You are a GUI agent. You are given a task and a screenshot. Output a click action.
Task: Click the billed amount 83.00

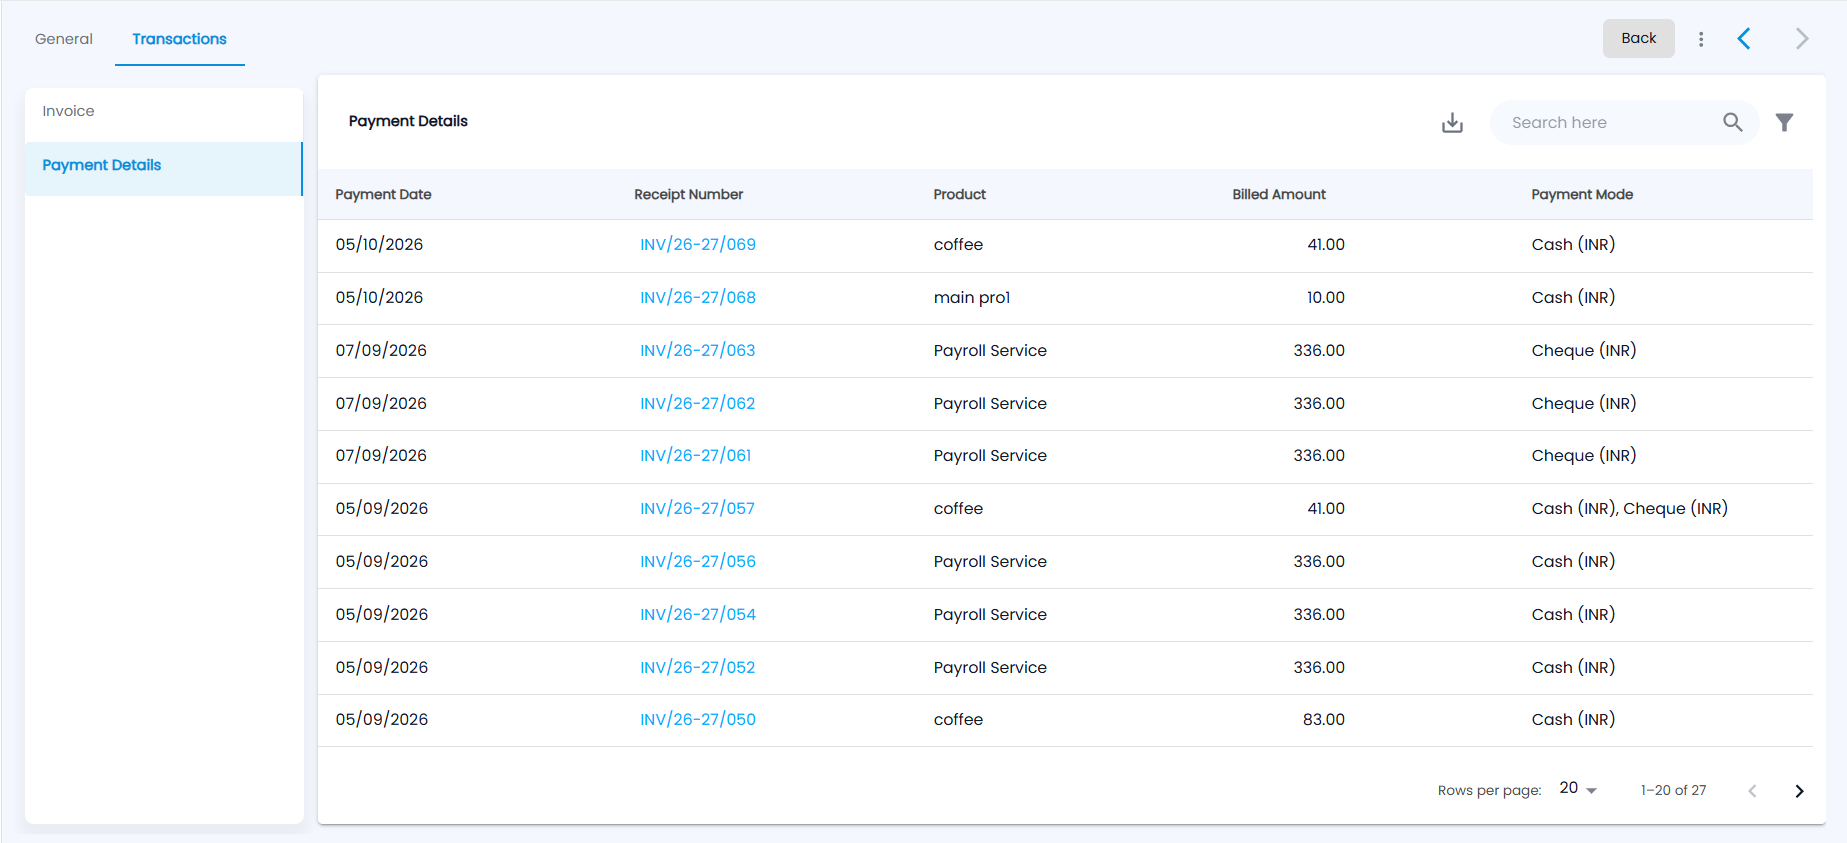click(1324, 720)
